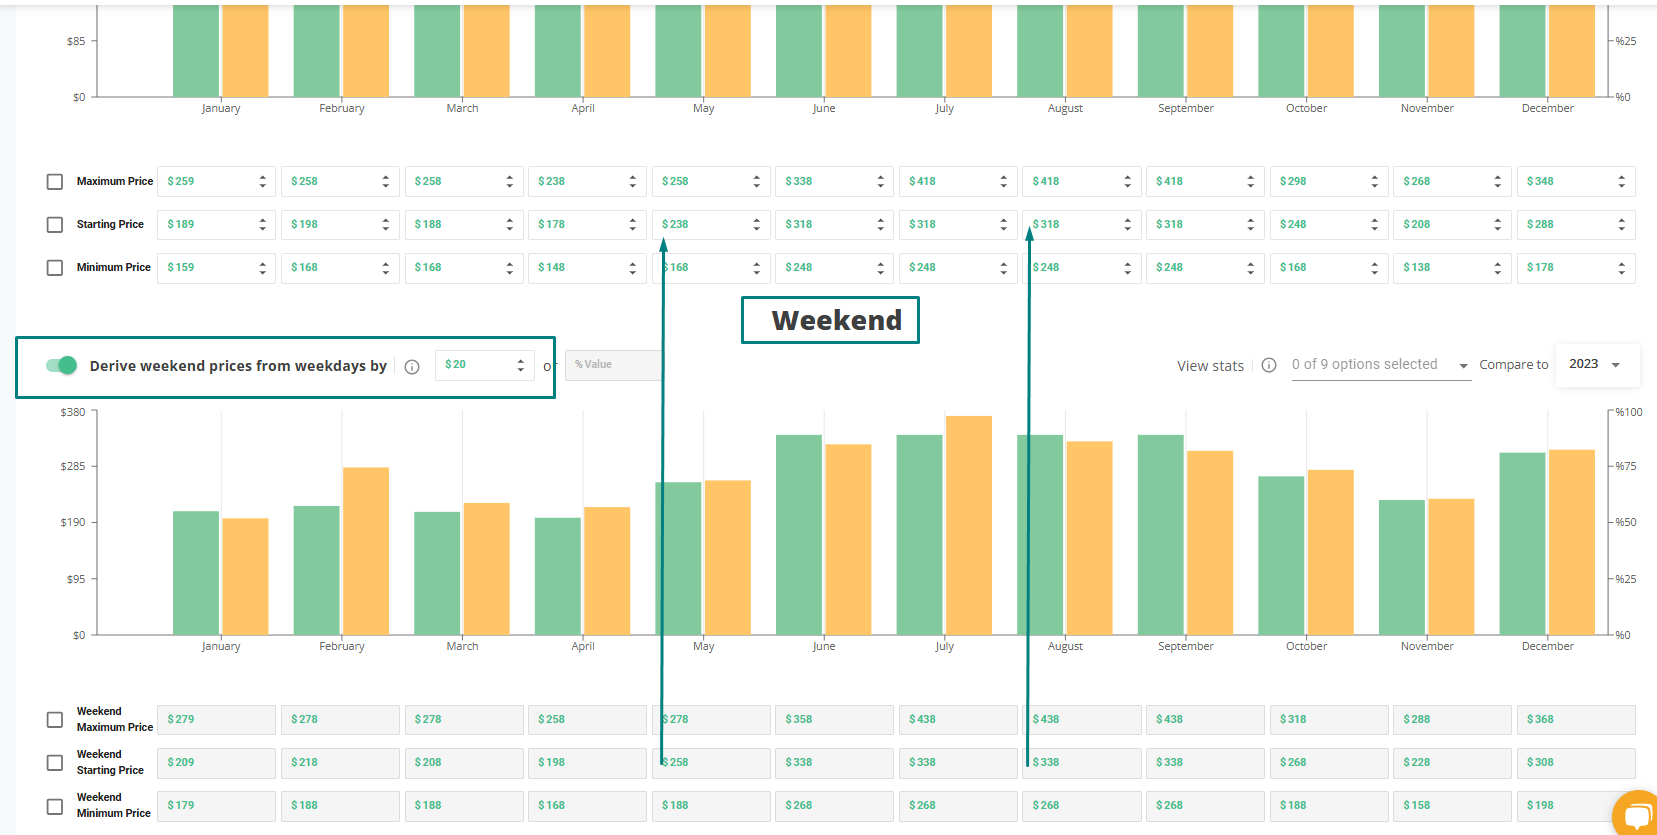Toggle Derive weekend prices from weekdays switch

click(x=62, y=365)
